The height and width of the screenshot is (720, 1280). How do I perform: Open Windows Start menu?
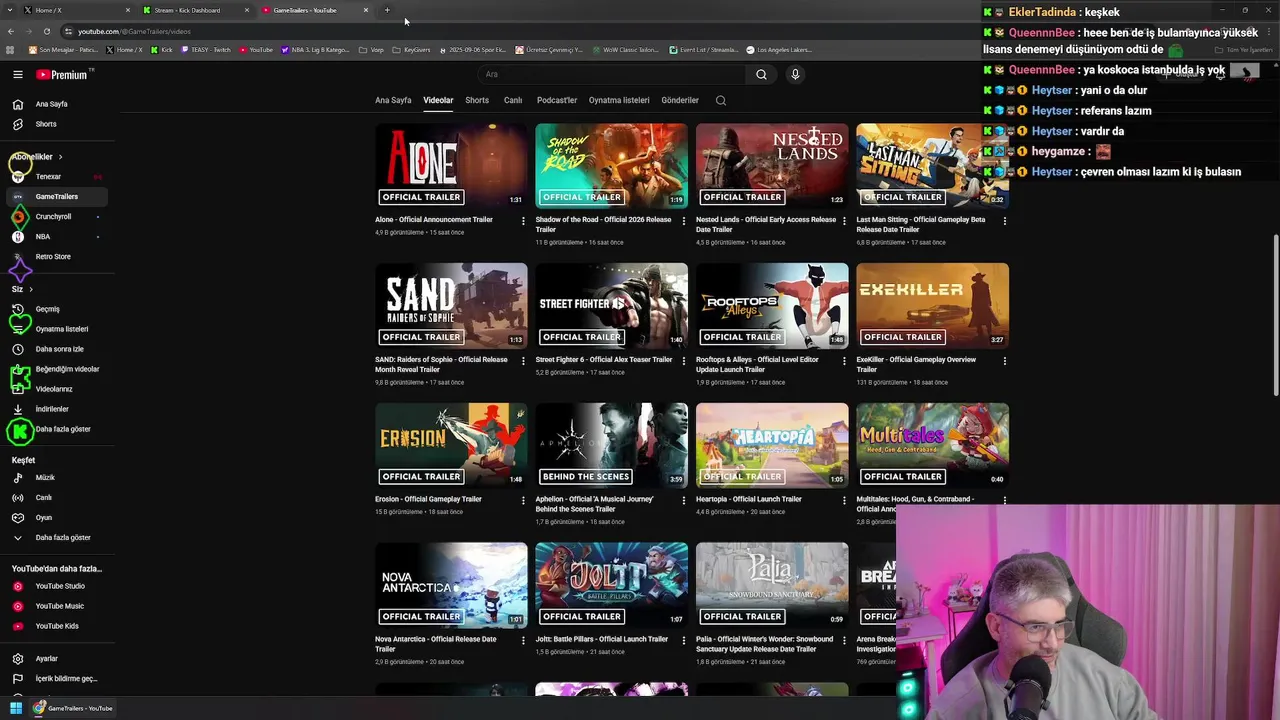pos(16,708)
